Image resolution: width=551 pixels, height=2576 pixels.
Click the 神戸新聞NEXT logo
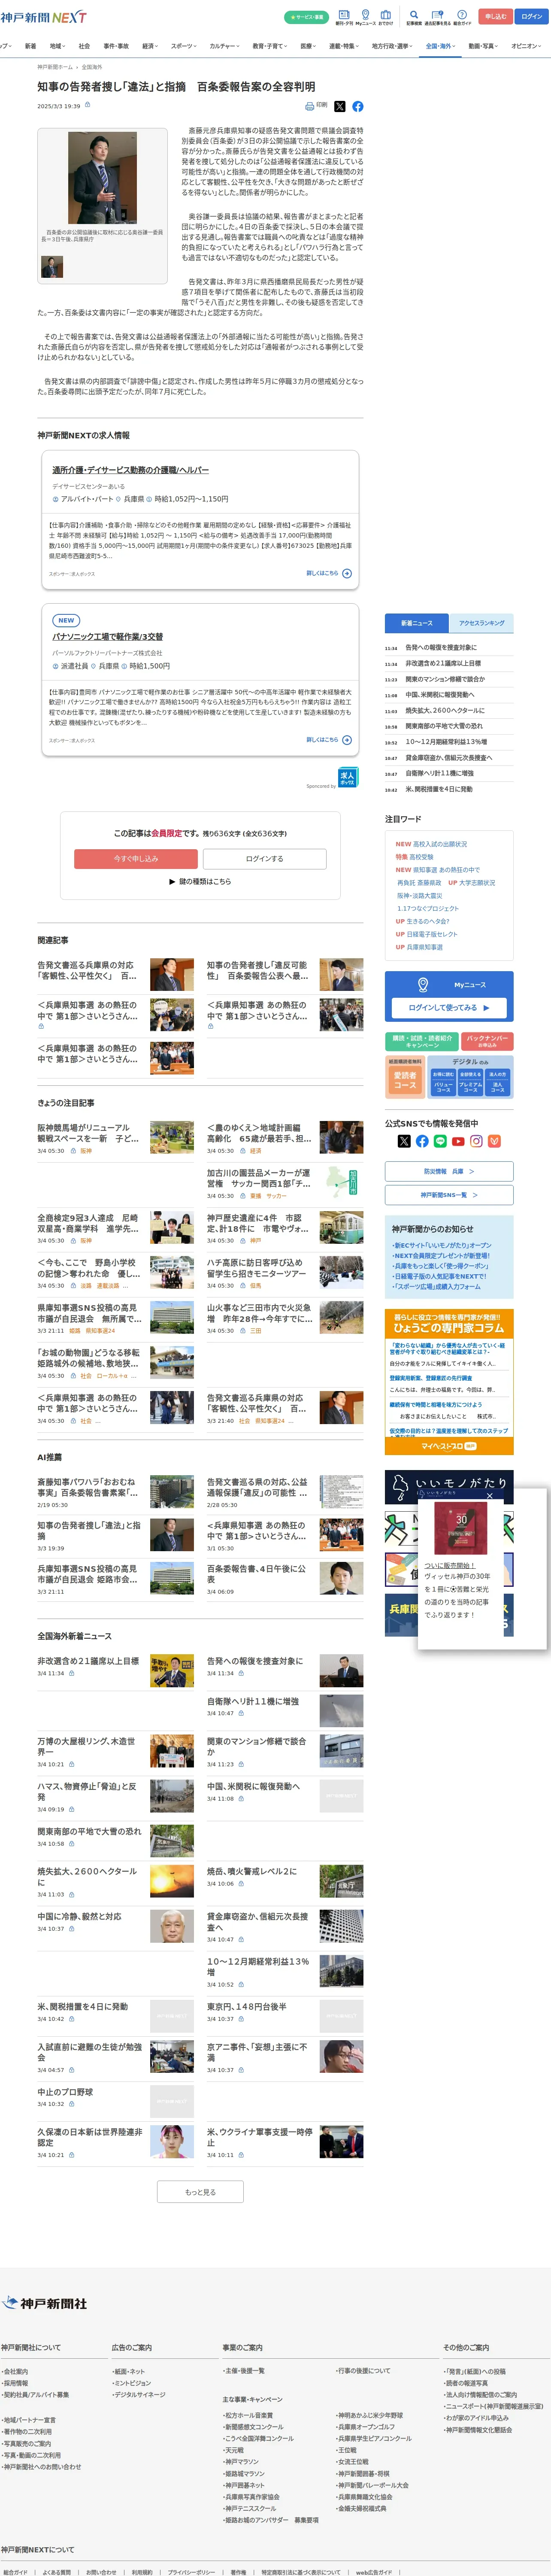pos(43,17)
